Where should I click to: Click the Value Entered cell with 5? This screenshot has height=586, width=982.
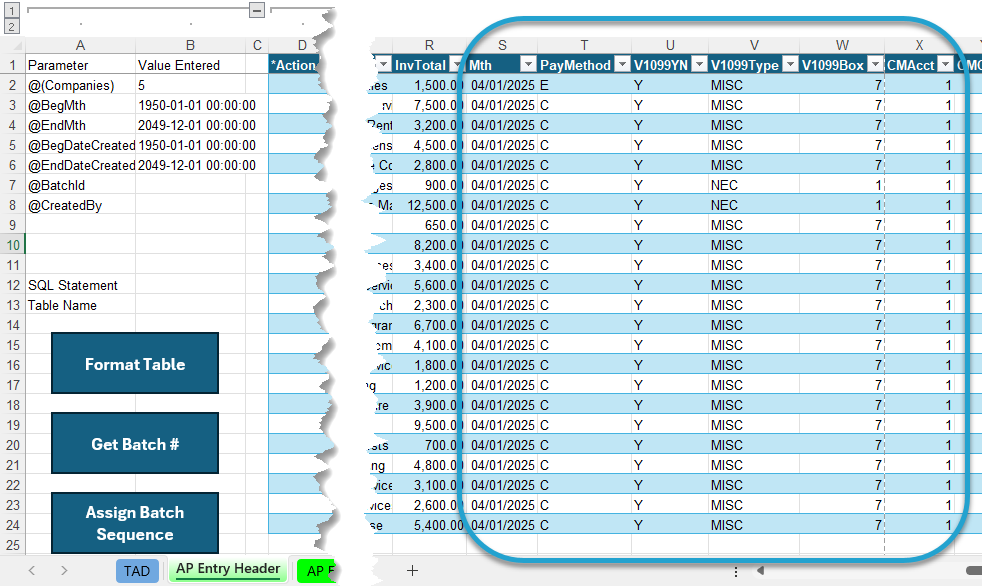point(190,85)
